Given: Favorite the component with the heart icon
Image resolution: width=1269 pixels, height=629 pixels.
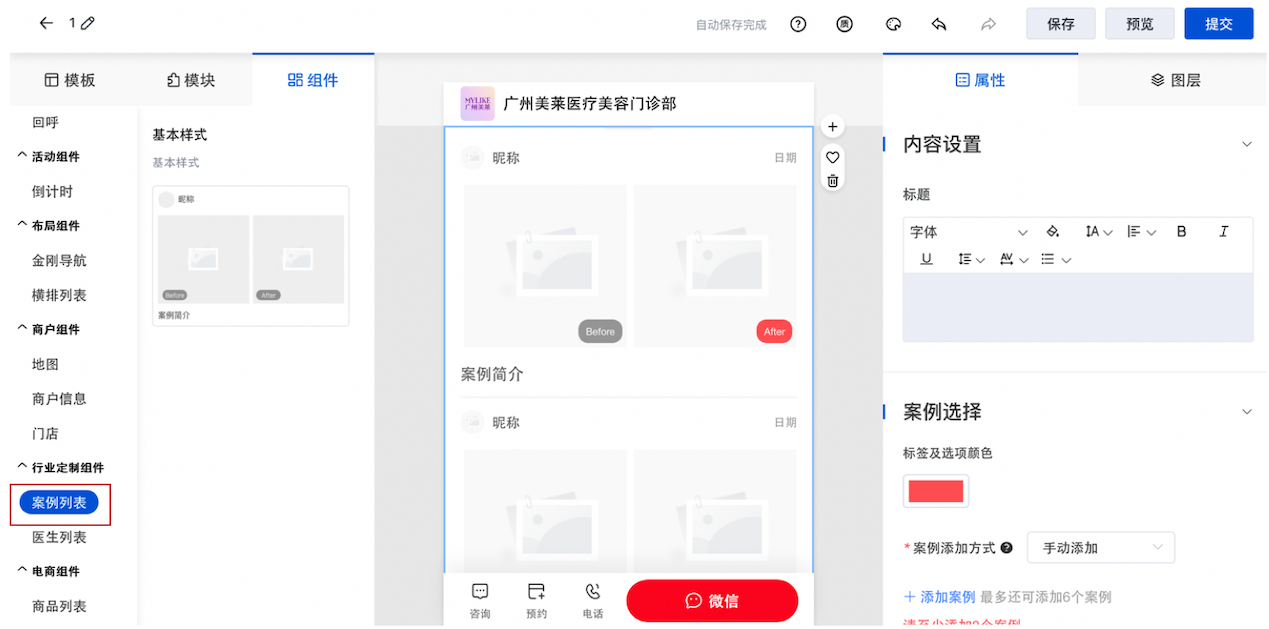Looking at the screenshot, I should point(832,157).
